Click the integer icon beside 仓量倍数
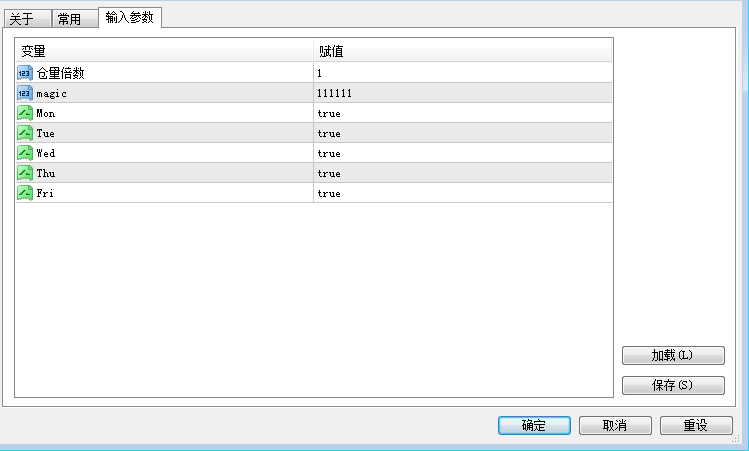 coord(25,73)
